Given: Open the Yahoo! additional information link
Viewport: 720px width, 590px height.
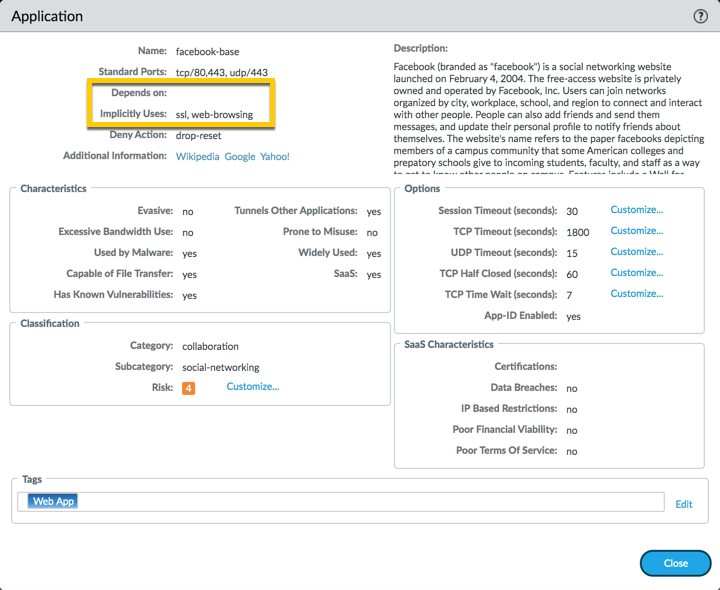Looking at the screenshot, I should click(275, 157).
